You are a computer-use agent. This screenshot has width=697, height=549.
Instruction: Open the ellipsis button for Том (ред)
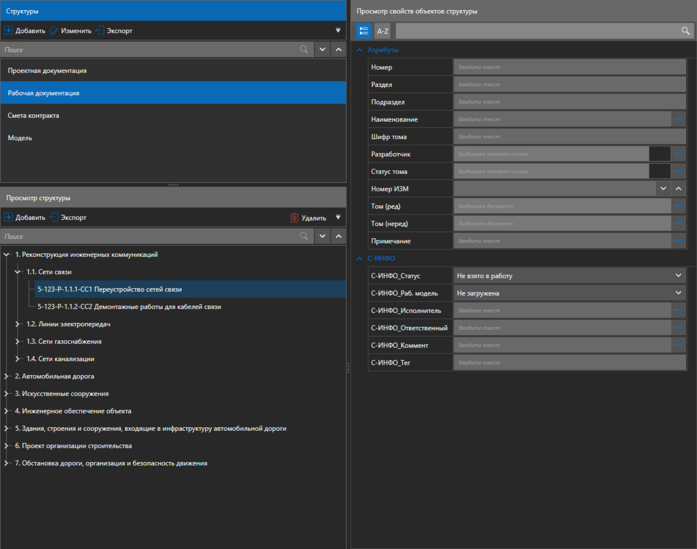[x=679, y=207]
